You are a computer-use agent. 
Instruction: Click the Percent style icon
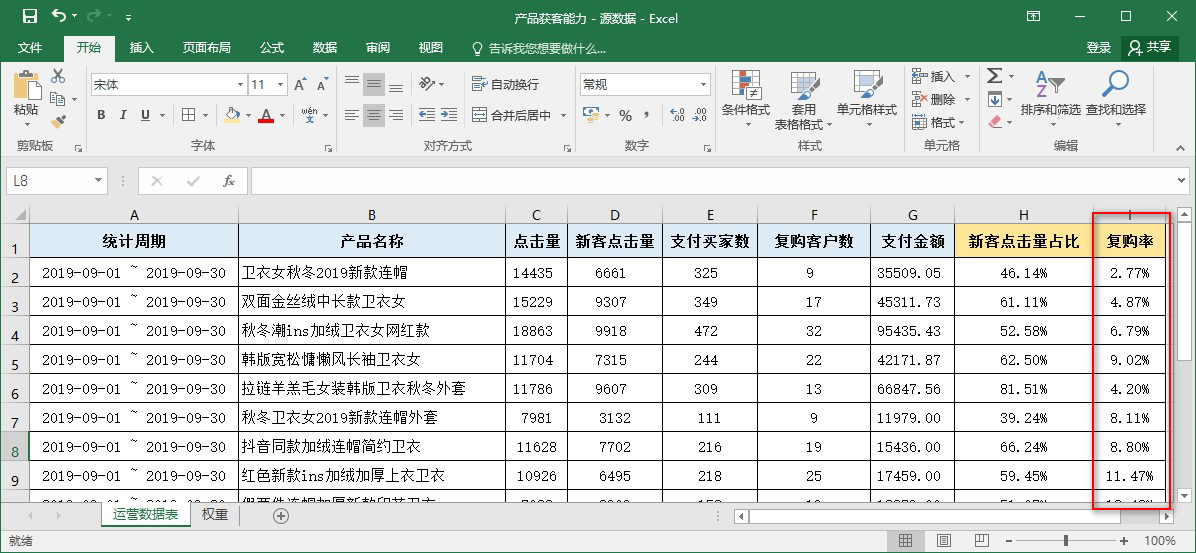point(625,115)
